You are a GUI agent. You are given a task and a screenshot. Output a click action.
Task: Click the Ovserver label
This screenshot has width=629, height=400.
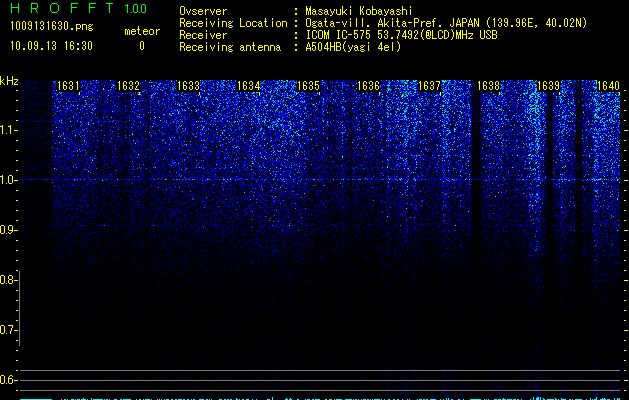(x=203, y=11)
